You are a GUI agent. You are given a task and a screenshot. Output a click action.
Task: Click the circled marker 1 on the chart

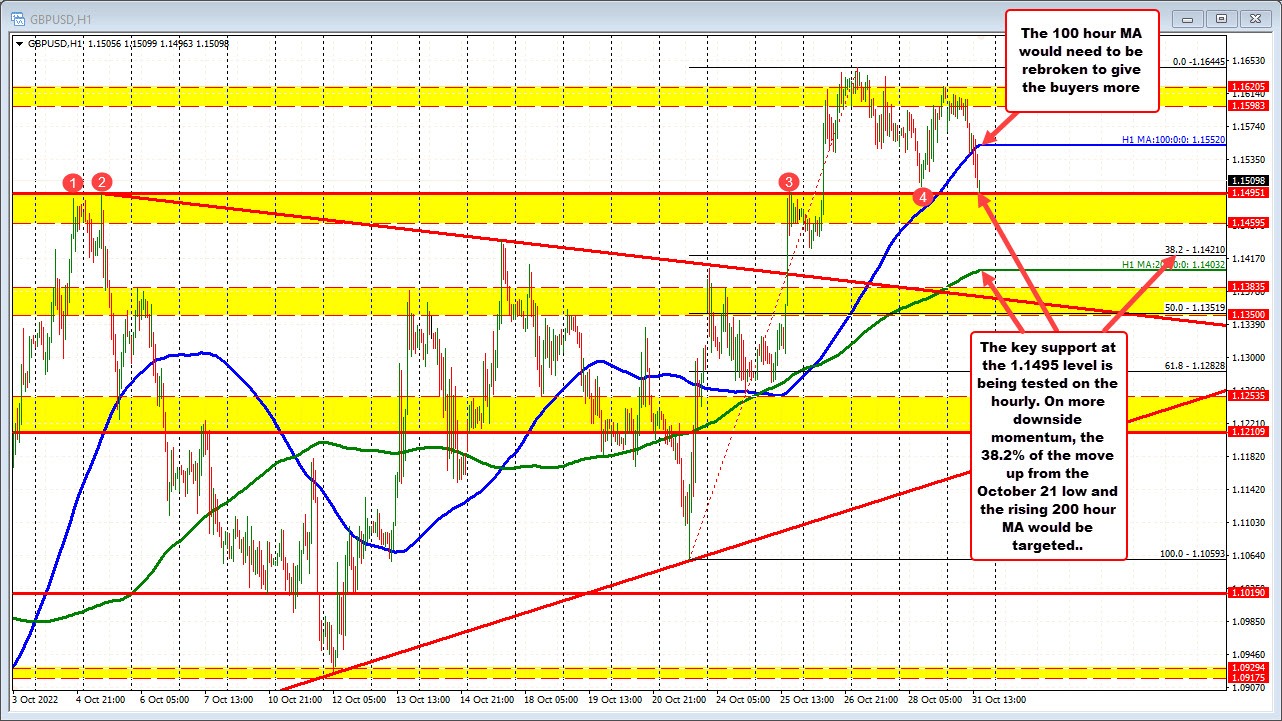(72, 183)
